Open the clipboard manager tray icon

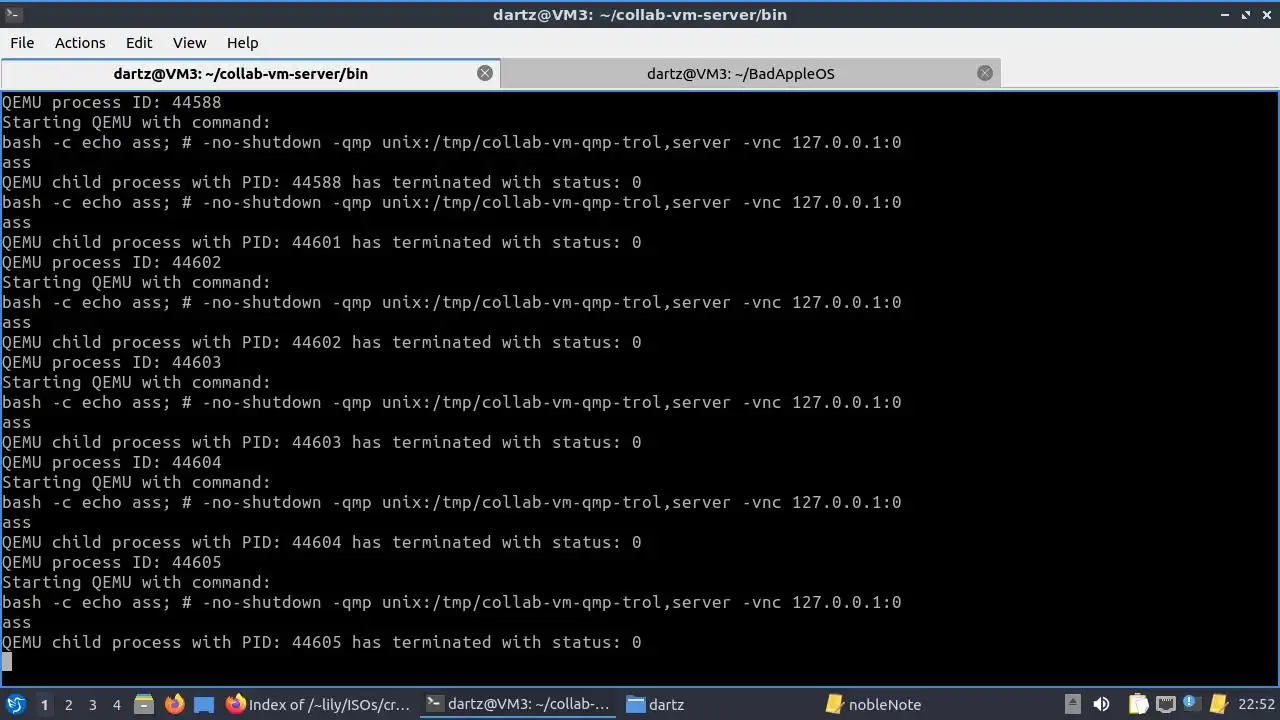coord(1138,704)
